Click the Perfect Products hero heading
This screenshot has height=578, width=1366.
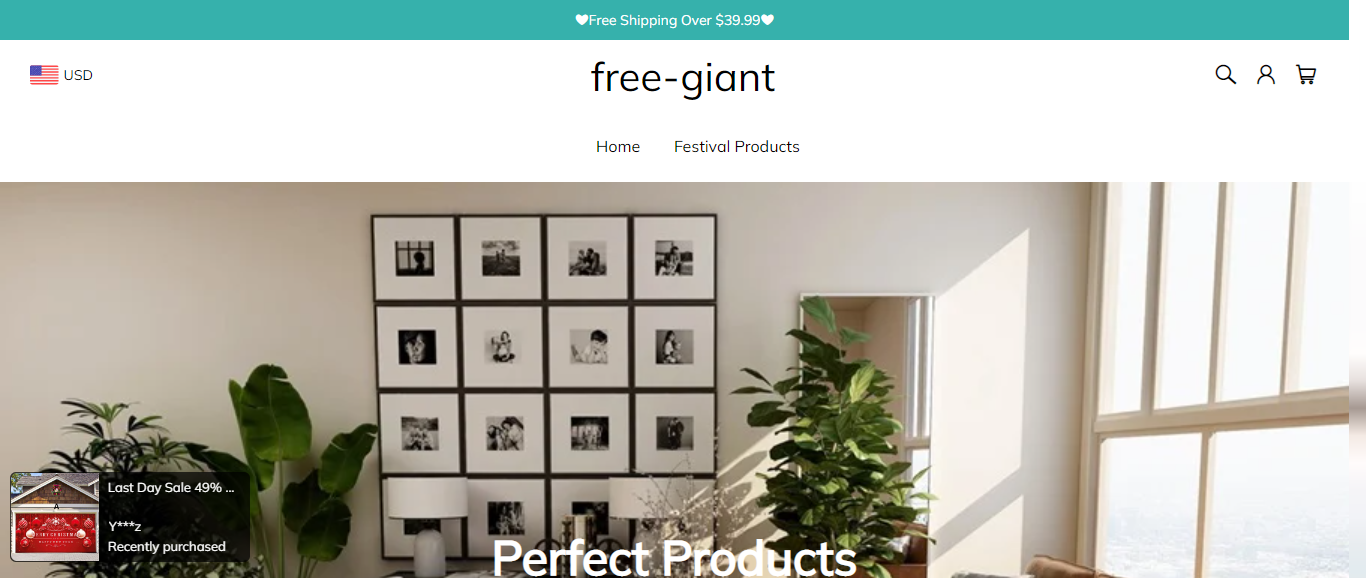(674, 557)
